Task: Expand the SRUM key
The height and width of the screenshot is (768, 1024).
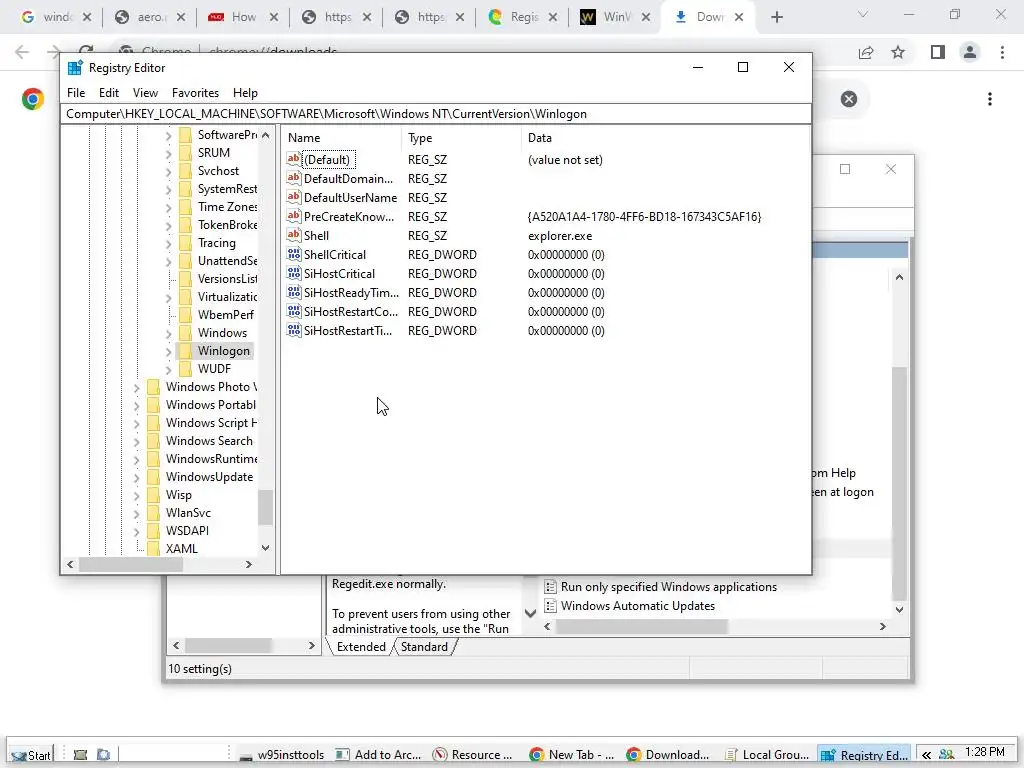Action: 168,153
